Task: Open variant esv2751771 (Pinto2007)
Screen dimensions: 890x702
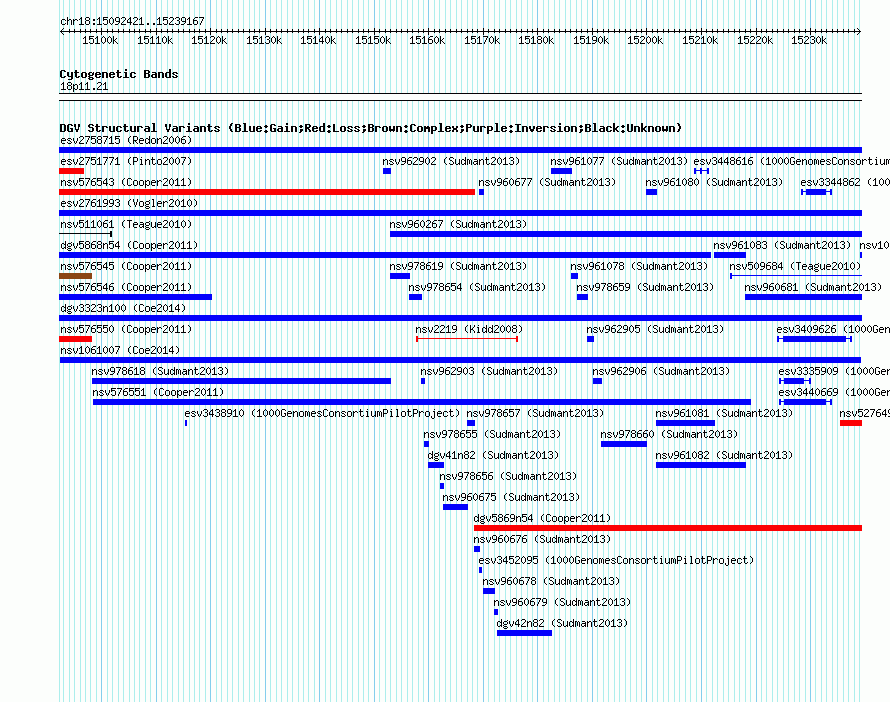Action: 126,161
